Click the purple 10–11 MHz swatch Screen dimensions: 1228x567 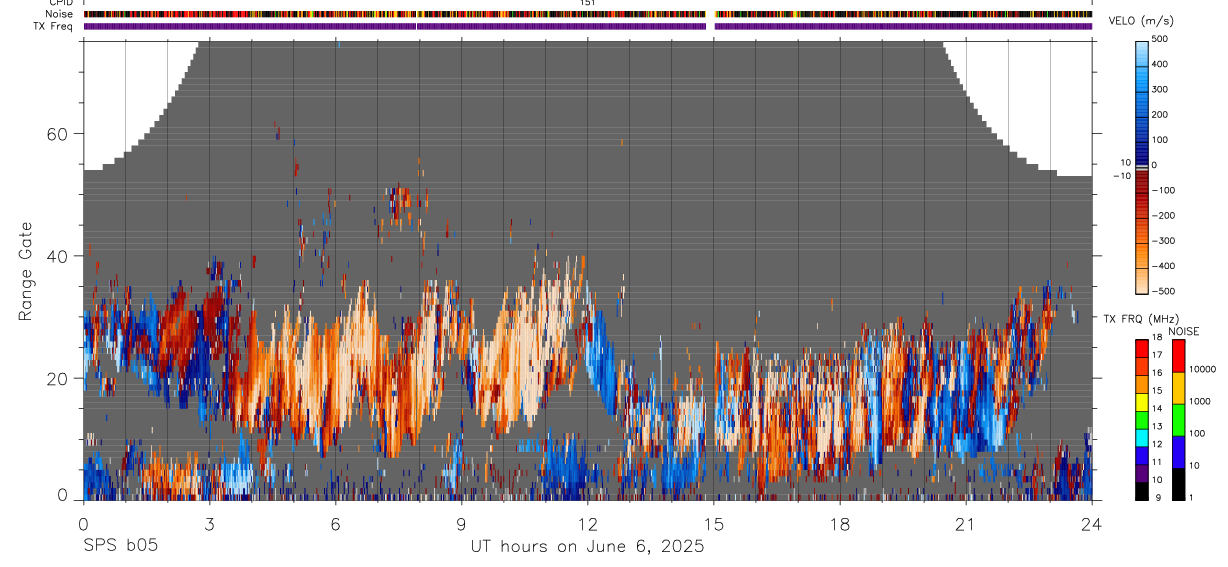click(x=1142, y=473)
